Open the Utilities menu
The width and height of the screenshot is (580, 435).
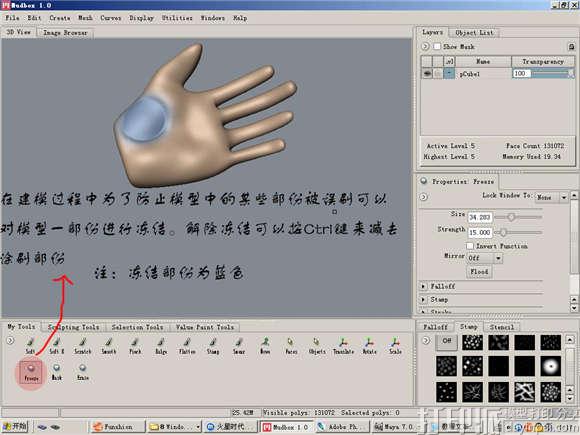click(177, 18)
